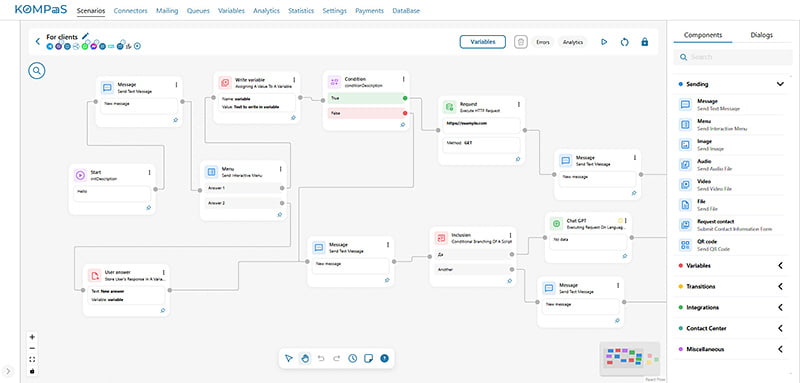Click the WhatsApp channel icon
Viewport: 800px width, 383px height.
coord(85,46)
